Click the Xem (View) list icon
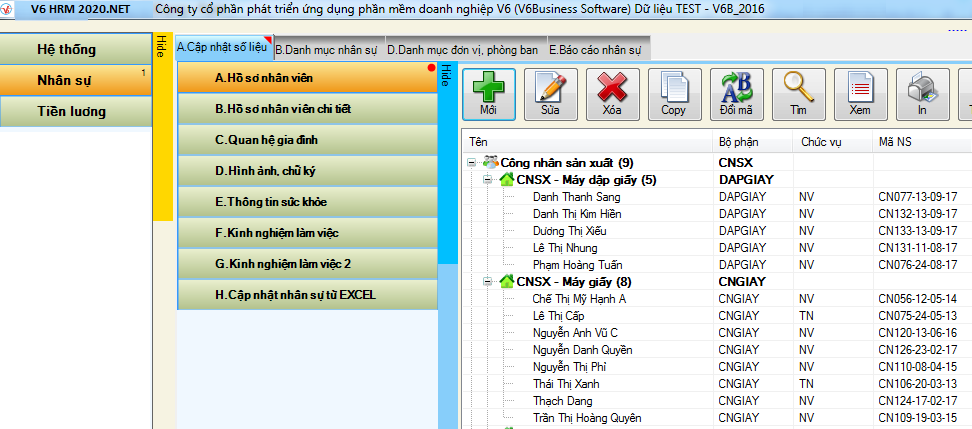The width and height of the screenshot is (972, 429). pyautogui.click(x=860, y=94)
